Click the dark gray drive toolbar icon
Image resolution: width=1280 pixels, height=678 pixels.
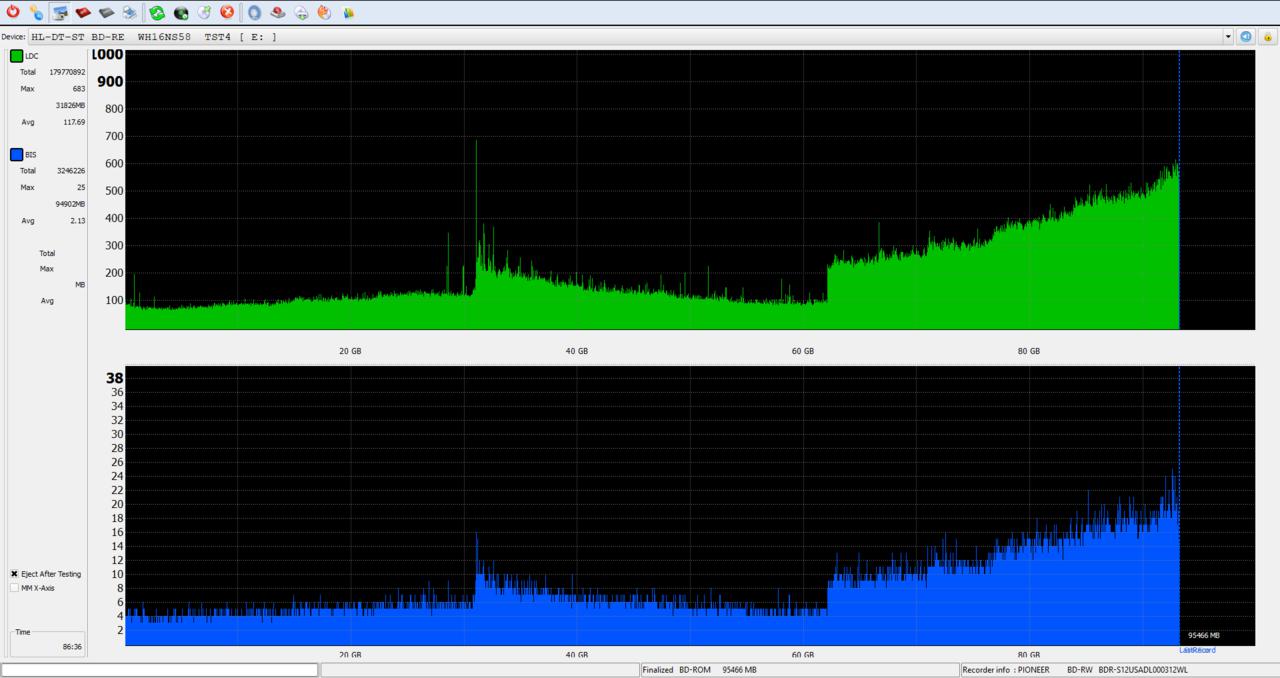pyautogui.click(x=106, y=12)
